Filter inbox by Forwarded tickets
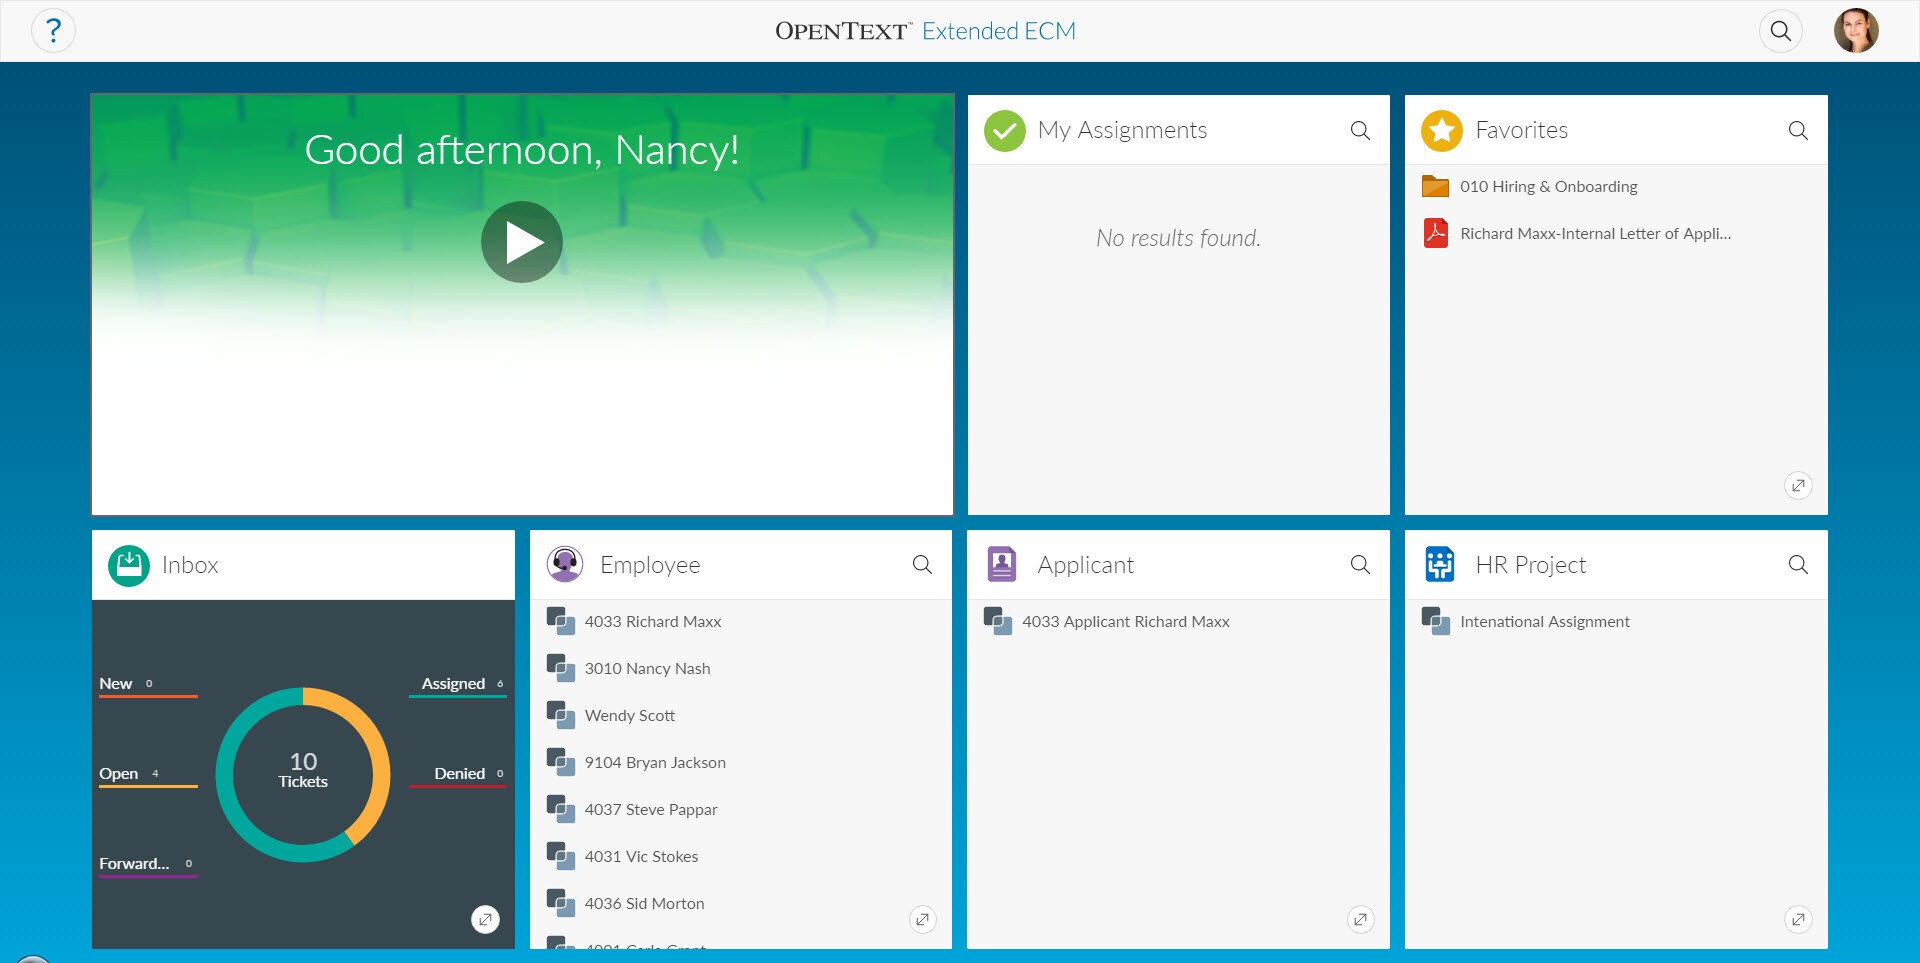 click(147, 865)
